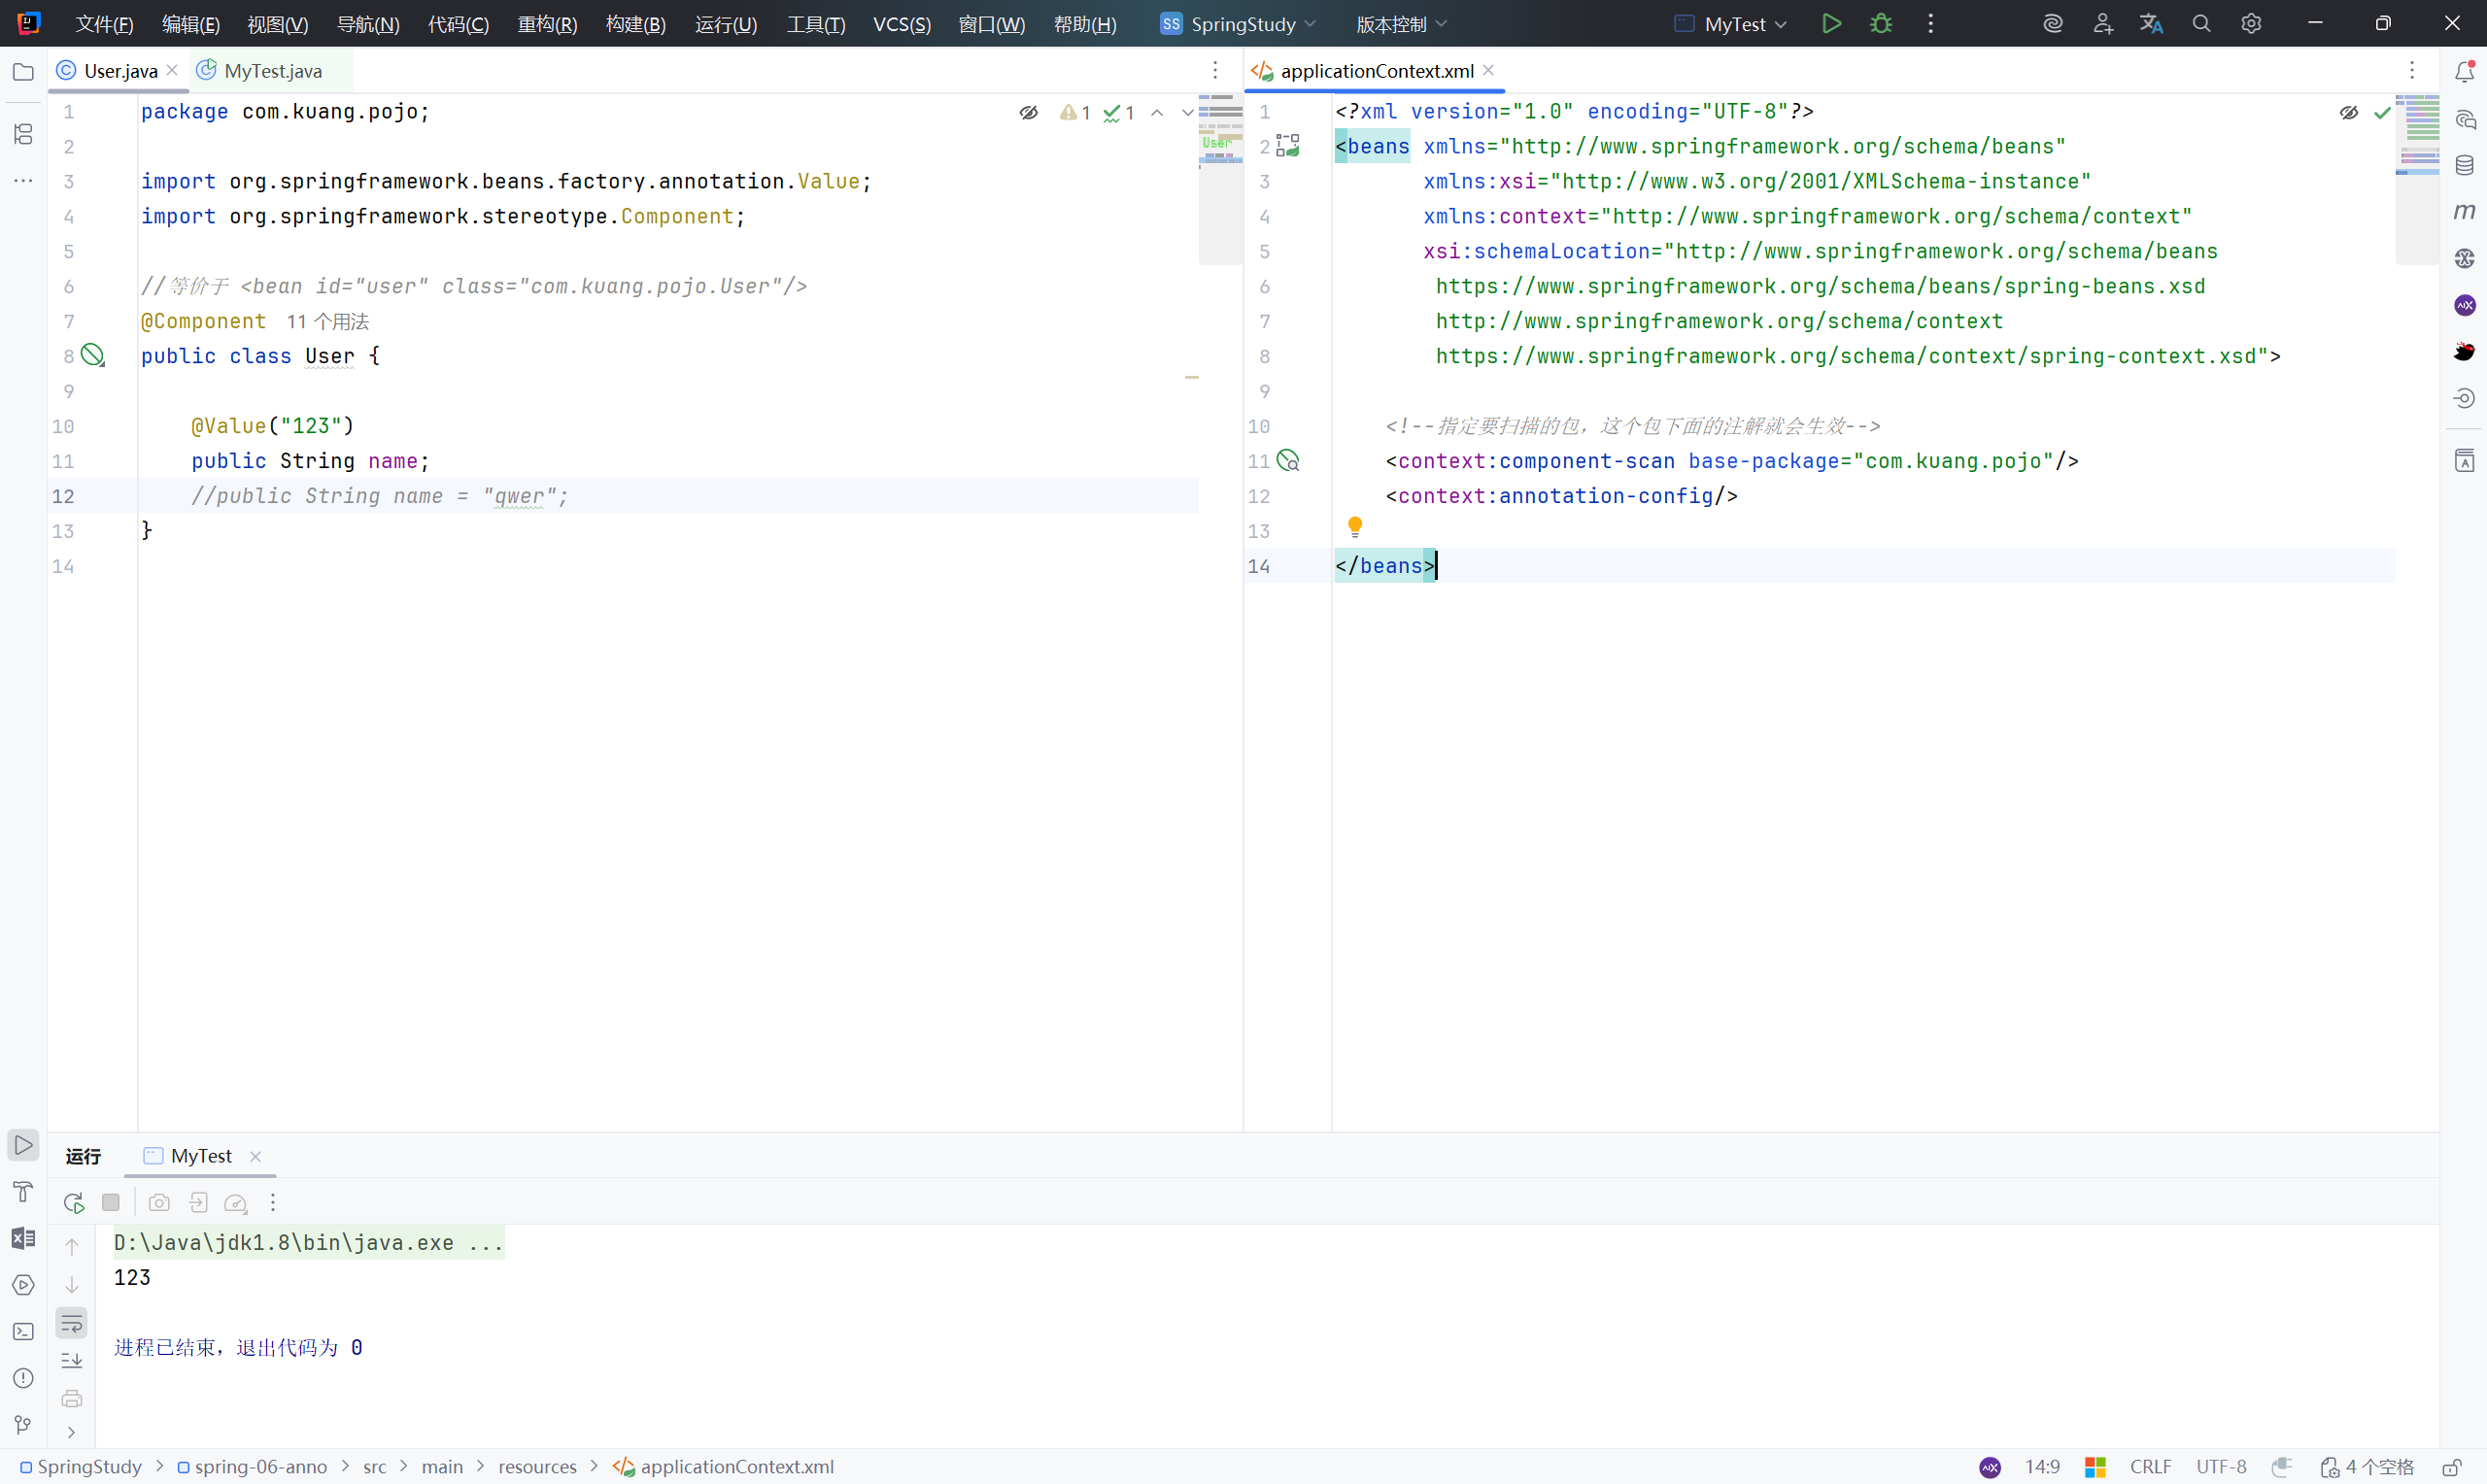Image resolution: width=2487 pixels, height=1484 pixels.
Task: Click the yellow intention light bulb
Action: (1355, 526)
